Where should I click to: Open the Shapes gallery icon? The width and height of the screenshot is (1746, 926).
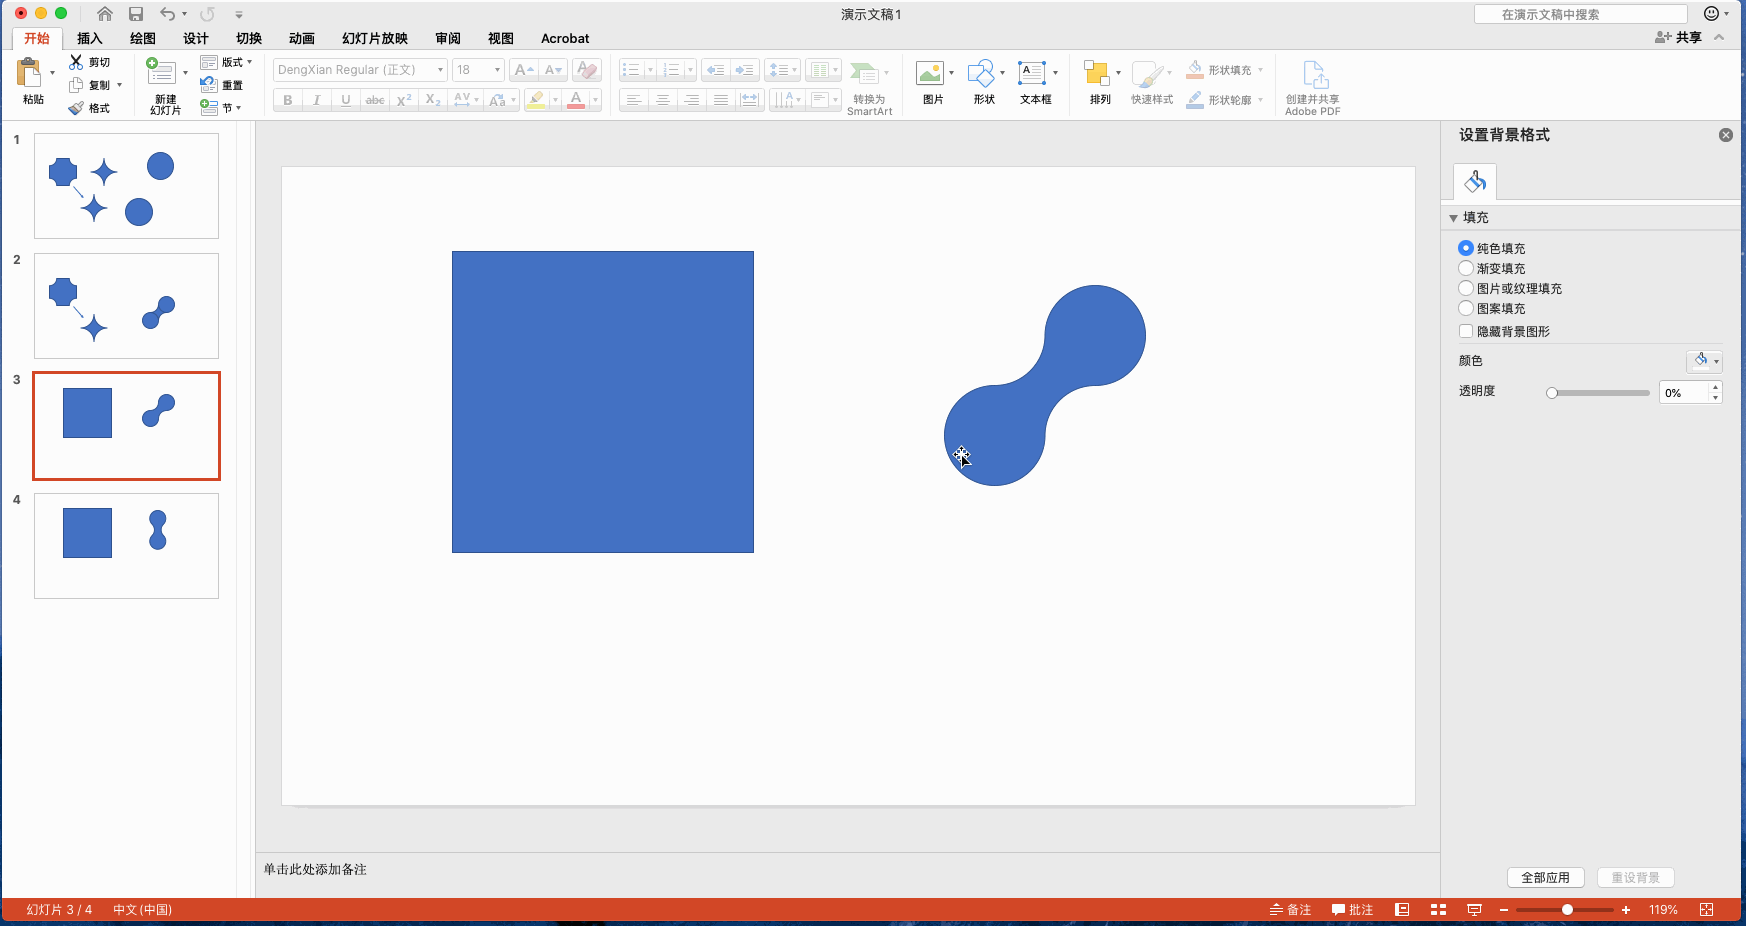[981, 74]
